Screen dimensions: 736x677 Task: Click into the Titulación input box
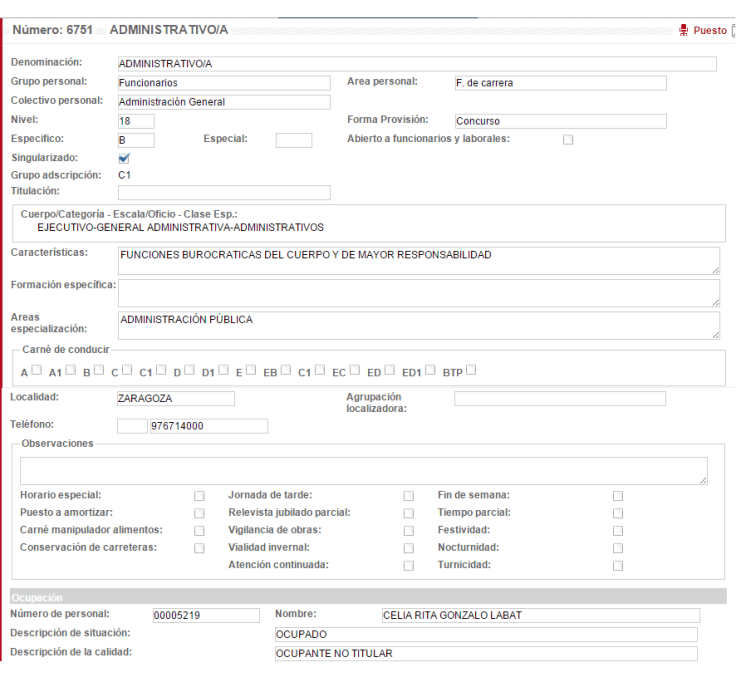click(224, 193)
